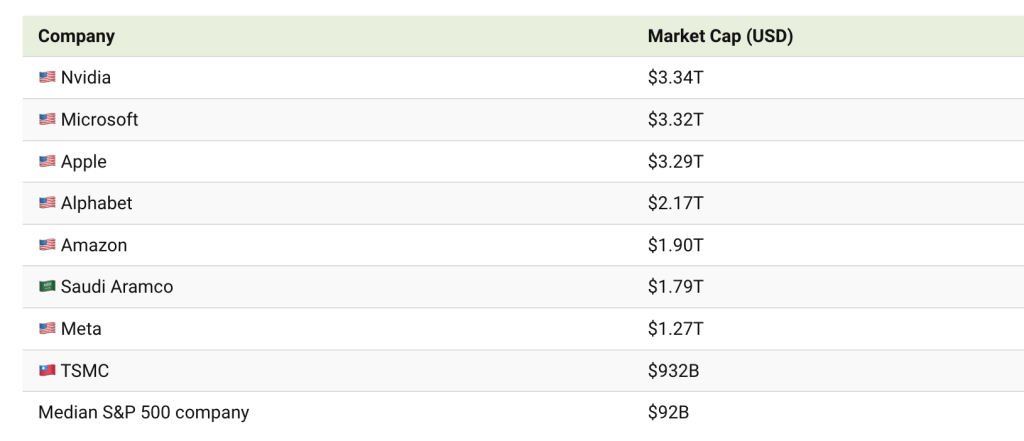Click the Market Cap (USD) column header
This screenshot has height=441, width=1024.
[720, 36]
